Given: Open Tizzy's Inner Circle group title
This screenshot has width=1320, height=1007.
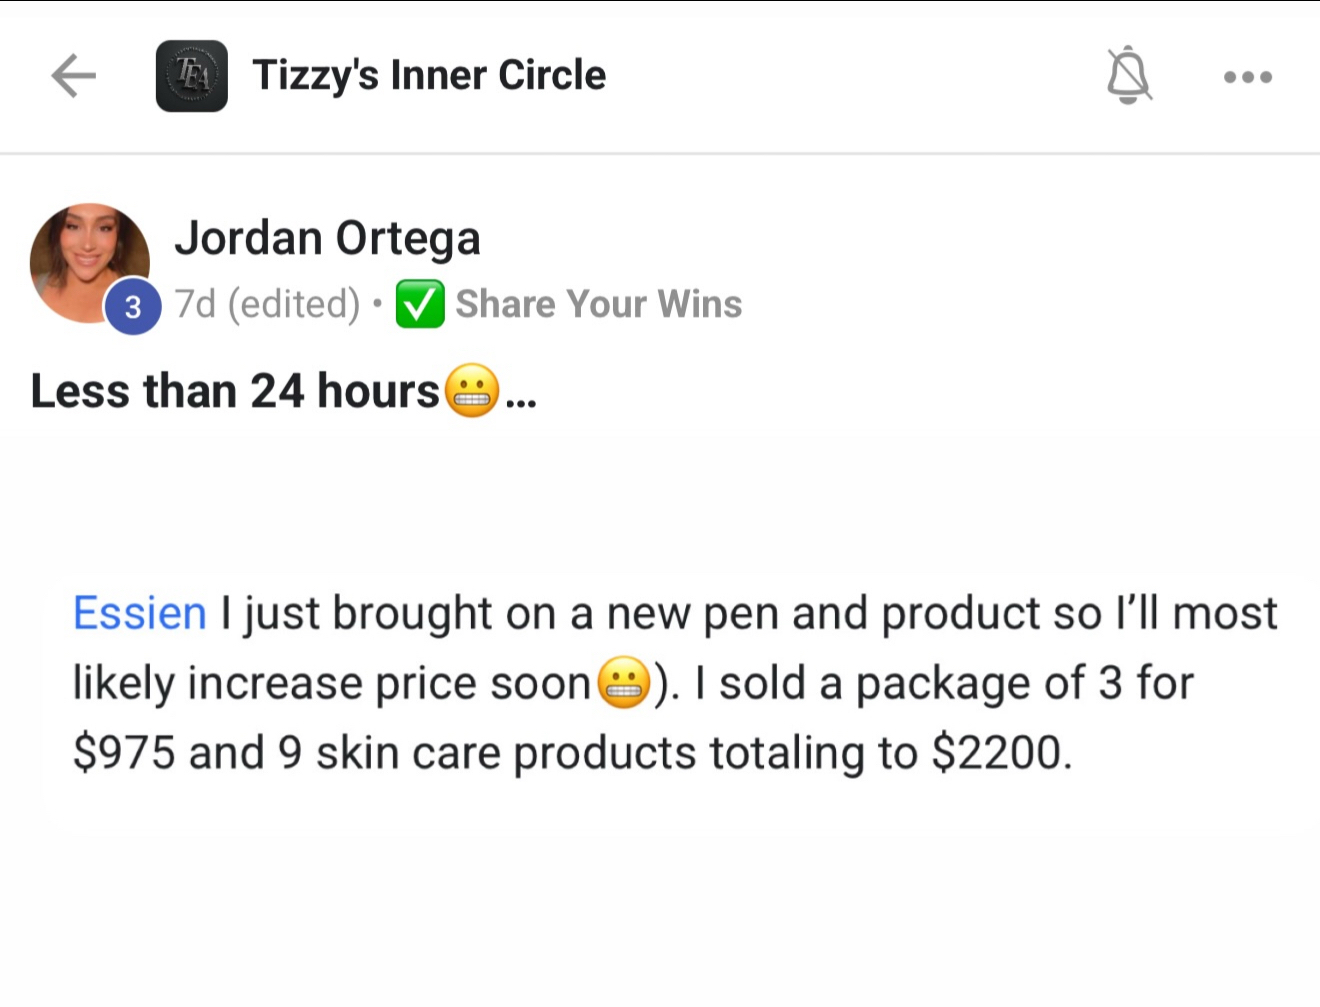Looking at the screenshot, I should point(429,75).
